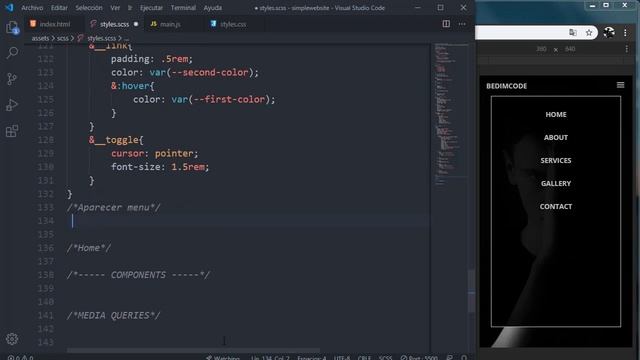
Task: Click the unsaved dot on styles.scss tab
Action: coord(136,24)
